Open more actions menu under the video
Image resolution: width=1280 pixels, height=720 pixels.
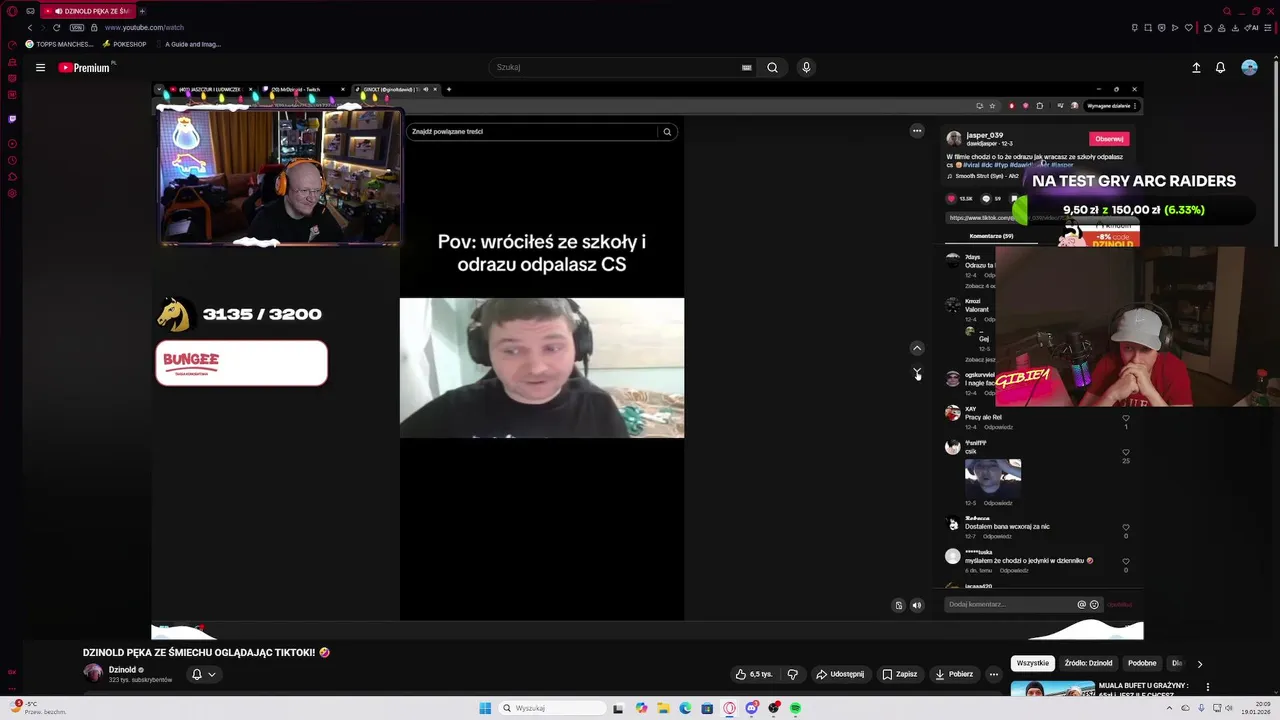tap(993, 674)
